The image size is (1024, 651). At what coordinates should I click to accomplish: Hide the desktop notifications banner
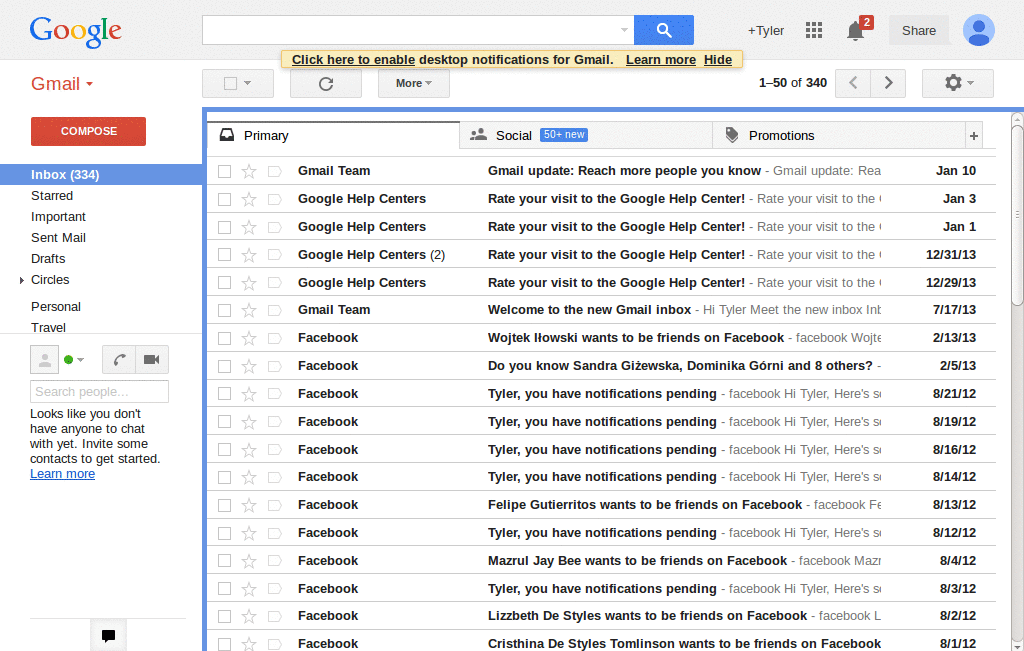tap(717, 59)
